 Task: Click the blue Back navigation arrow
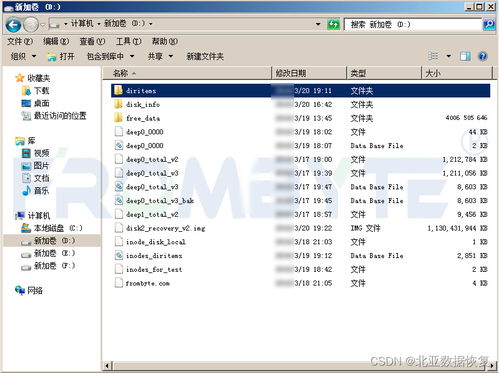click(14, 25)
